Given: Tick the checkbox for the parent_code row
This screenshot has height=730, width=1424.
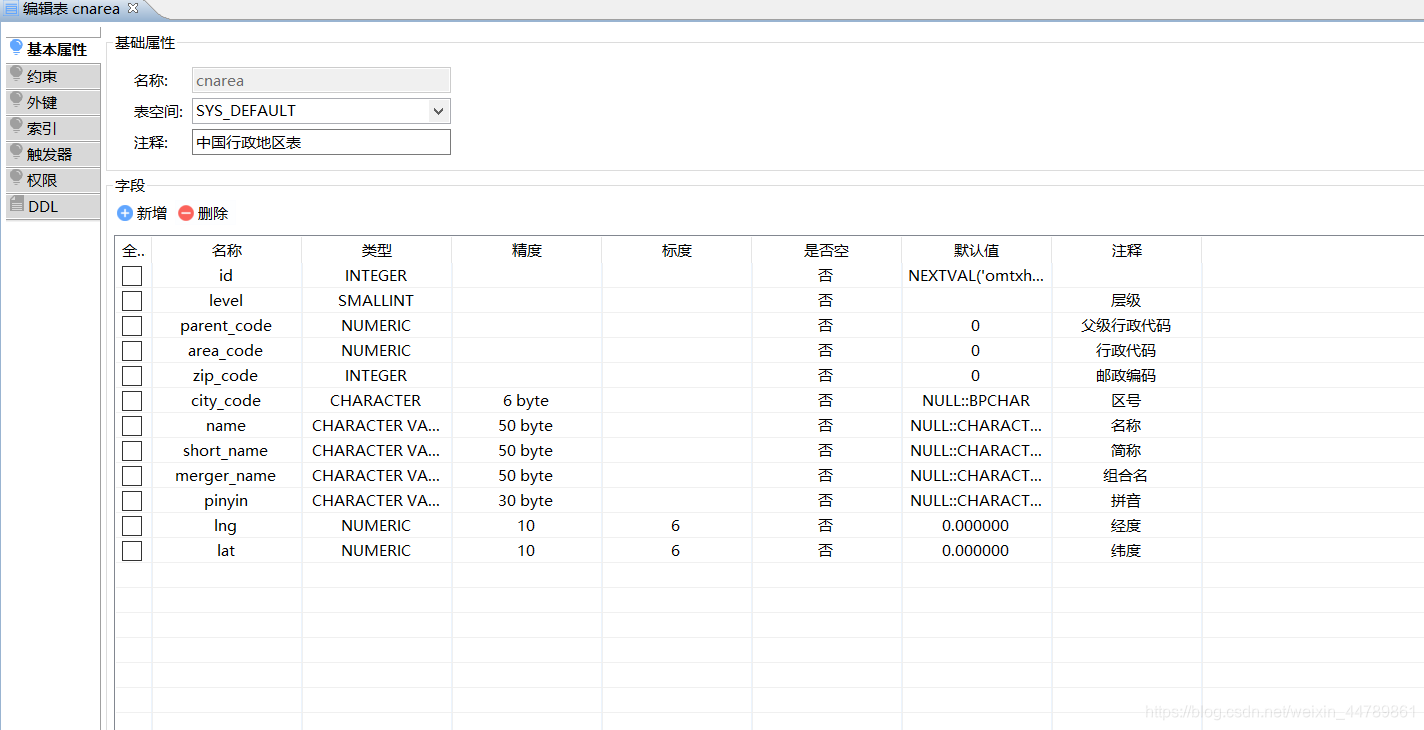Looking at the screenshot, I should point(132,326).
